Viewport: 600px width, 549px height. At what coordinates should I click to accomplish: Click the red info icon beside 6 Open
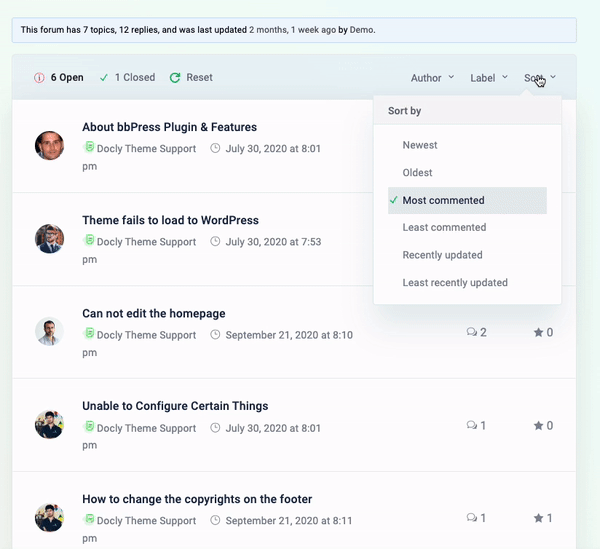[39, 78]
